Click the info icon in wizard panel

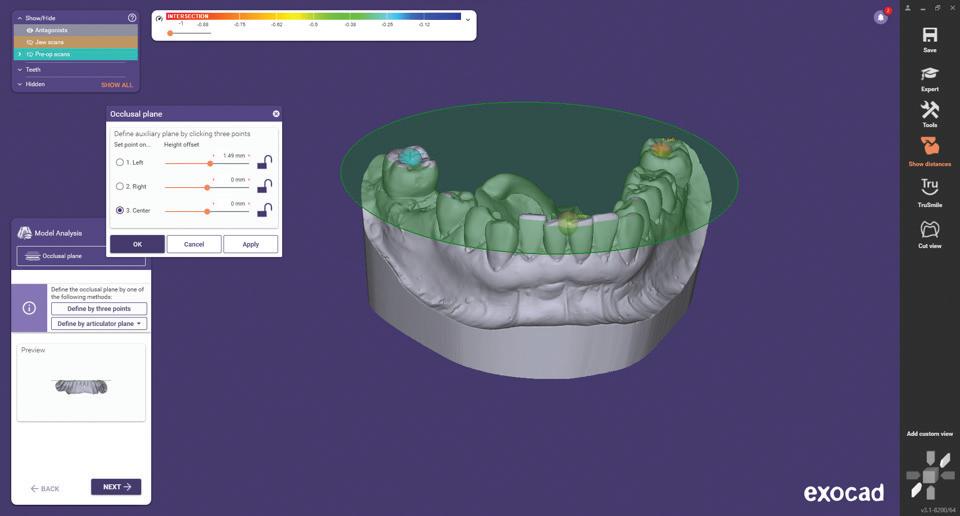click(29, 308)
